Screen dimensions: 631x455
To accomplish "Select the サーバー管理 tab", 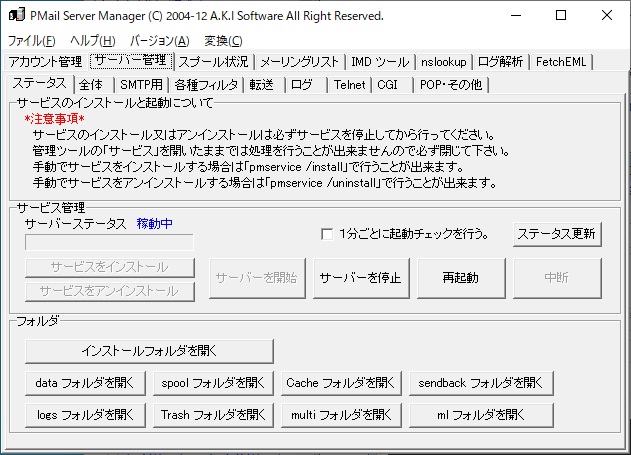I will tap(132, 61).
